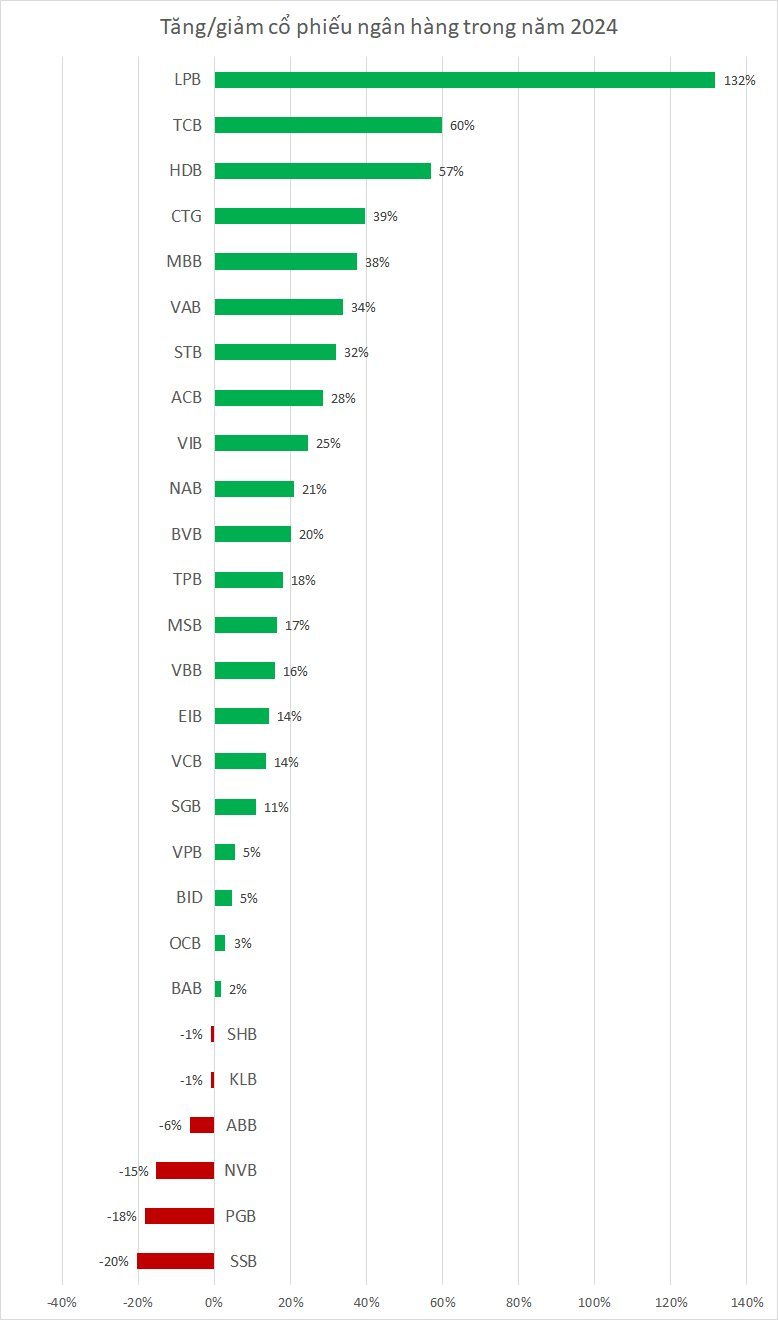Select the ACB green bar
778x1320 pixels.
coord(269,398)
